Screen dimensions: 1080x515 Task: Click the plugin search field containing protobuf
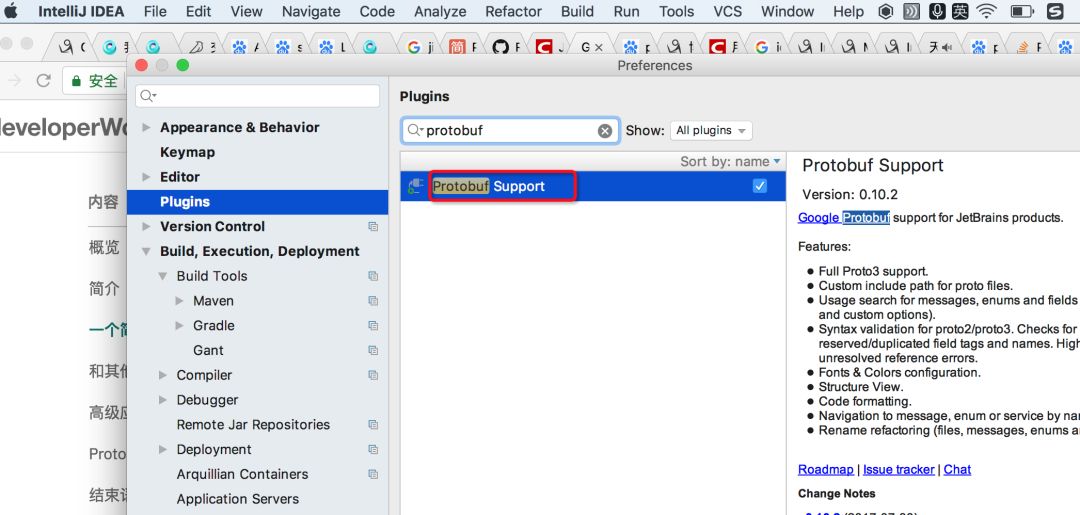(x=510, y=131)
